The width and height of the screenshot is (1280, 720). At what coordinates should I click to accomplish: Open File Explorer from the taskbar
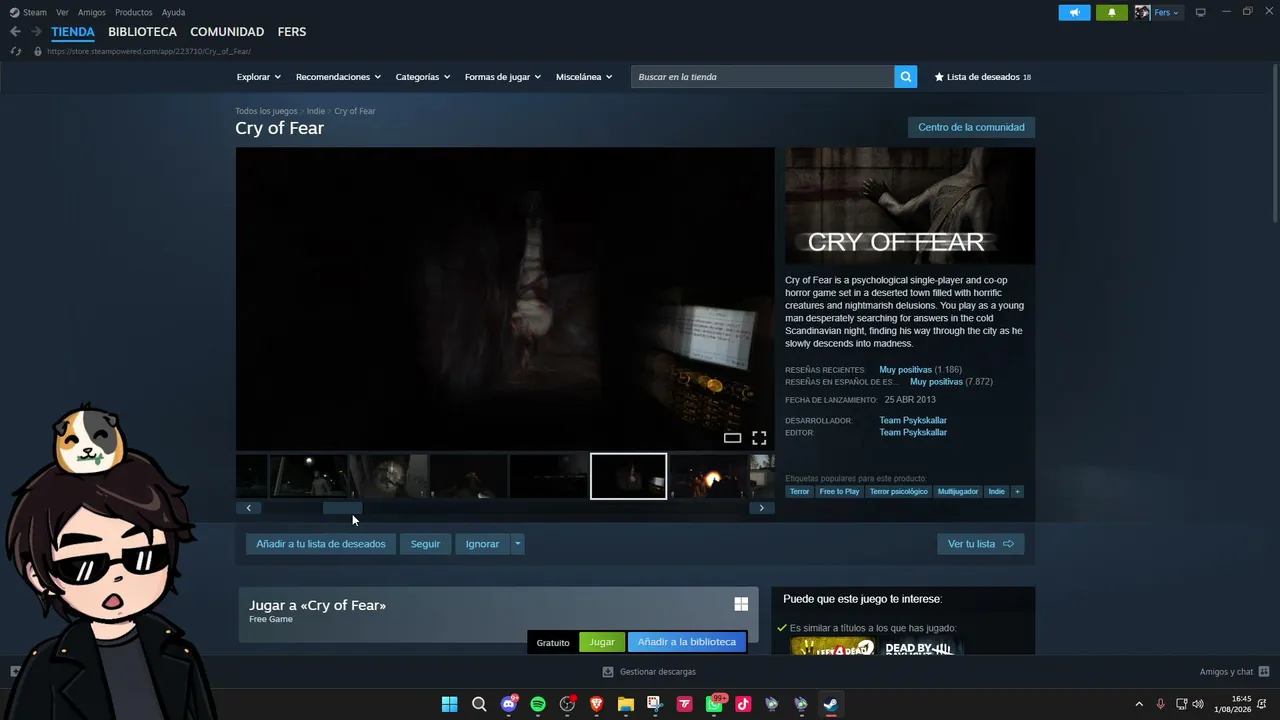pos(626,704)
